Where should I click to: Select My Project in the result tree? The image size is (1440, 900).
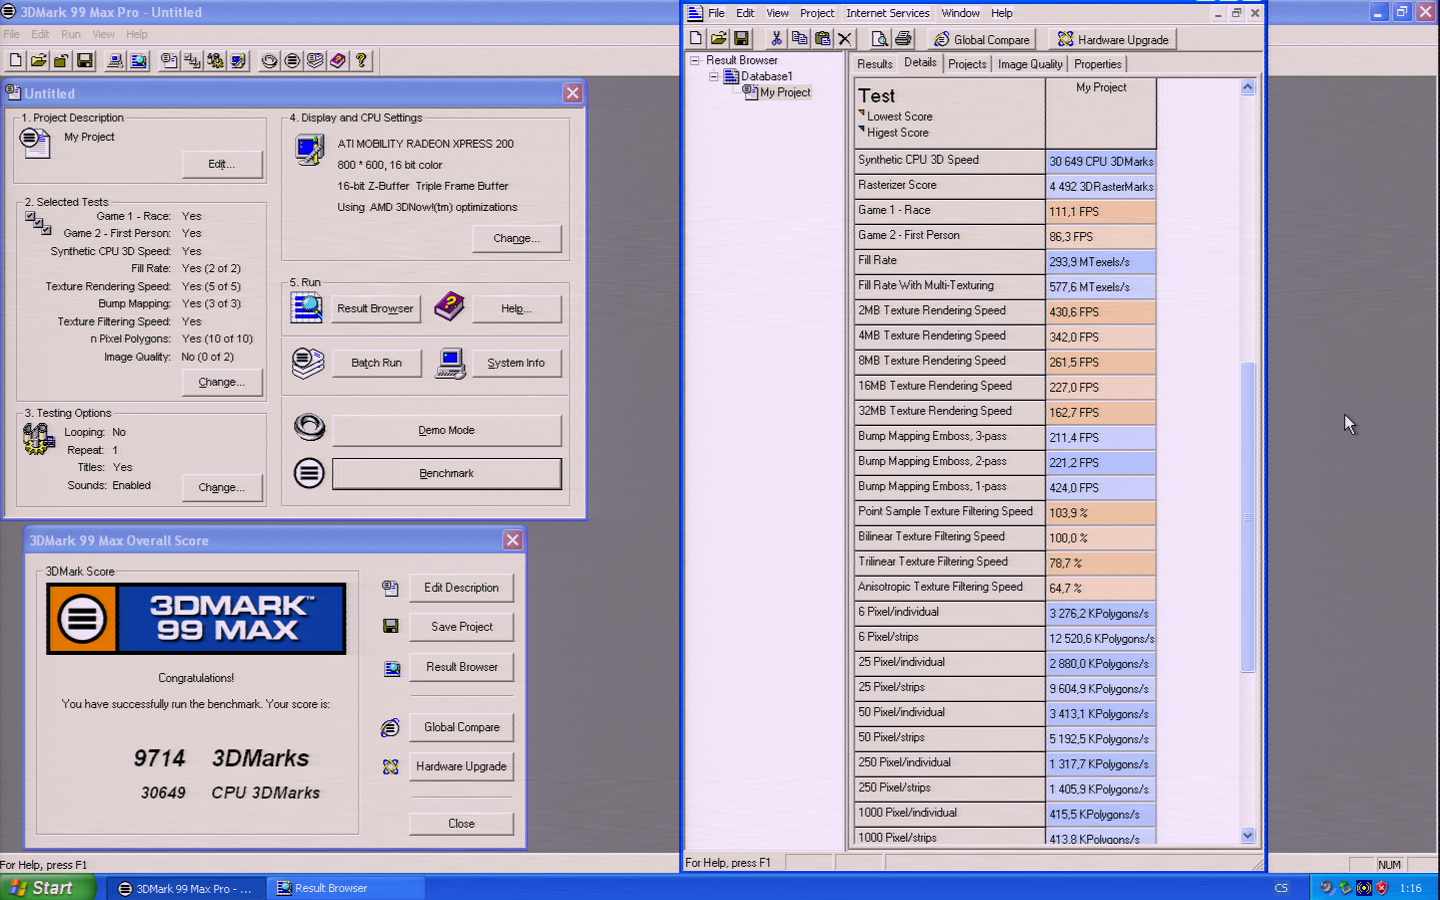[785, 92]
